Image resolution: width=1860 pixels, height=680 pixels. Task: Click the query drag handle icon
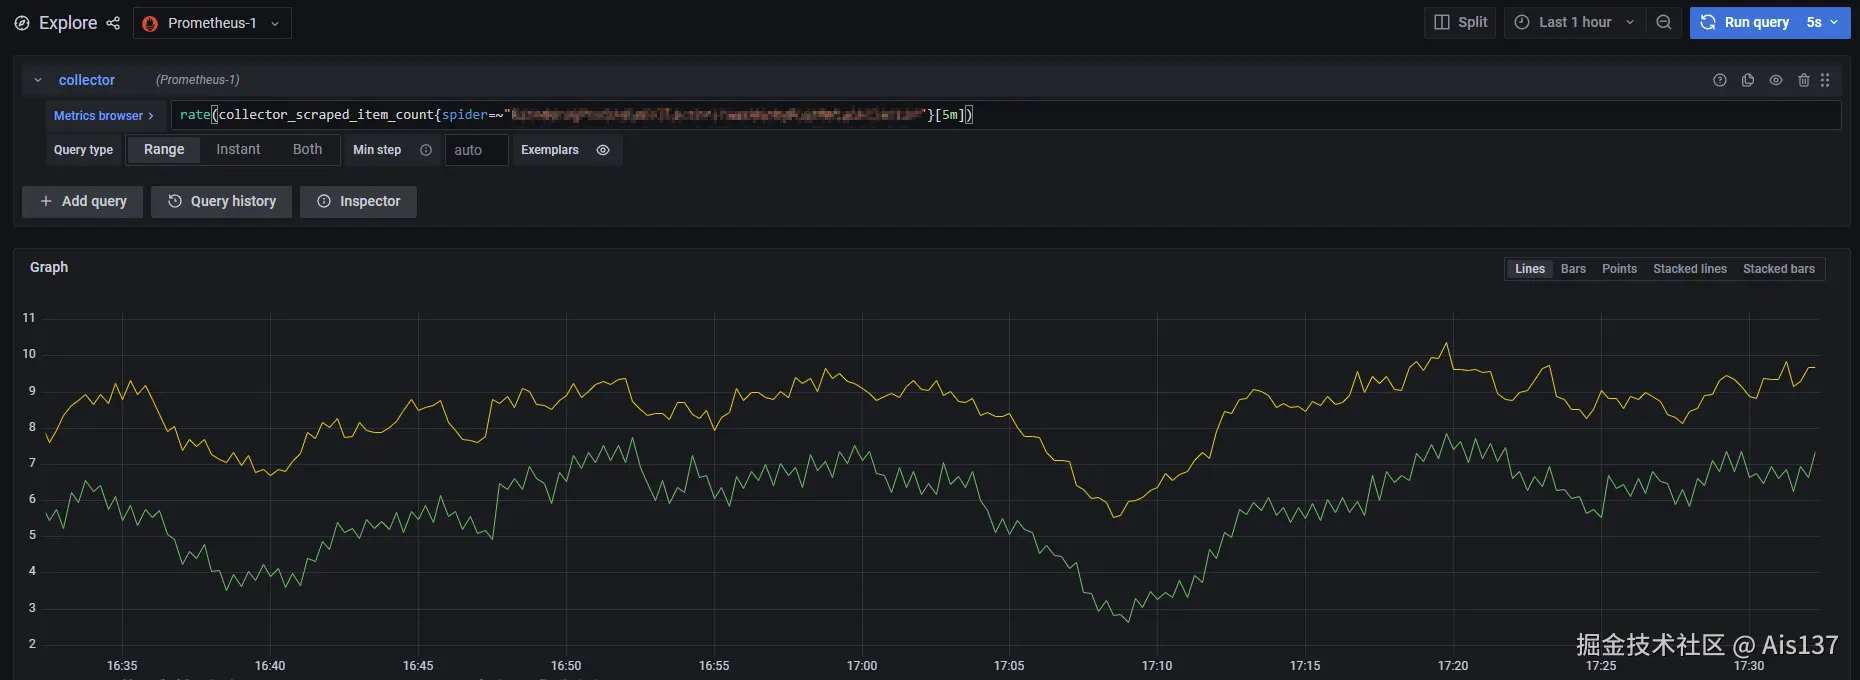[x=1825, y=80]
